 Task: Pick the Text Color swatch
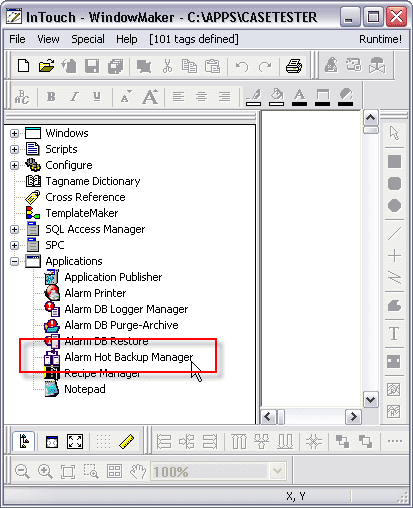(299, 97)
